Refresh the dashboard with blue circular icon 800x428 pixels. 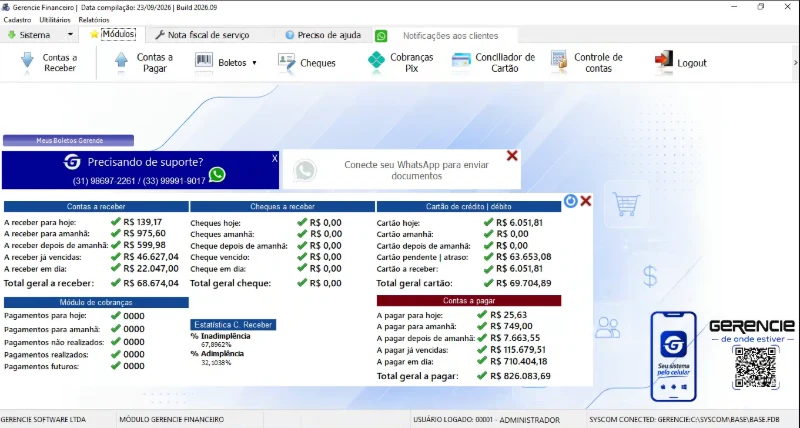pyautogui.click(x=570, y=201)
